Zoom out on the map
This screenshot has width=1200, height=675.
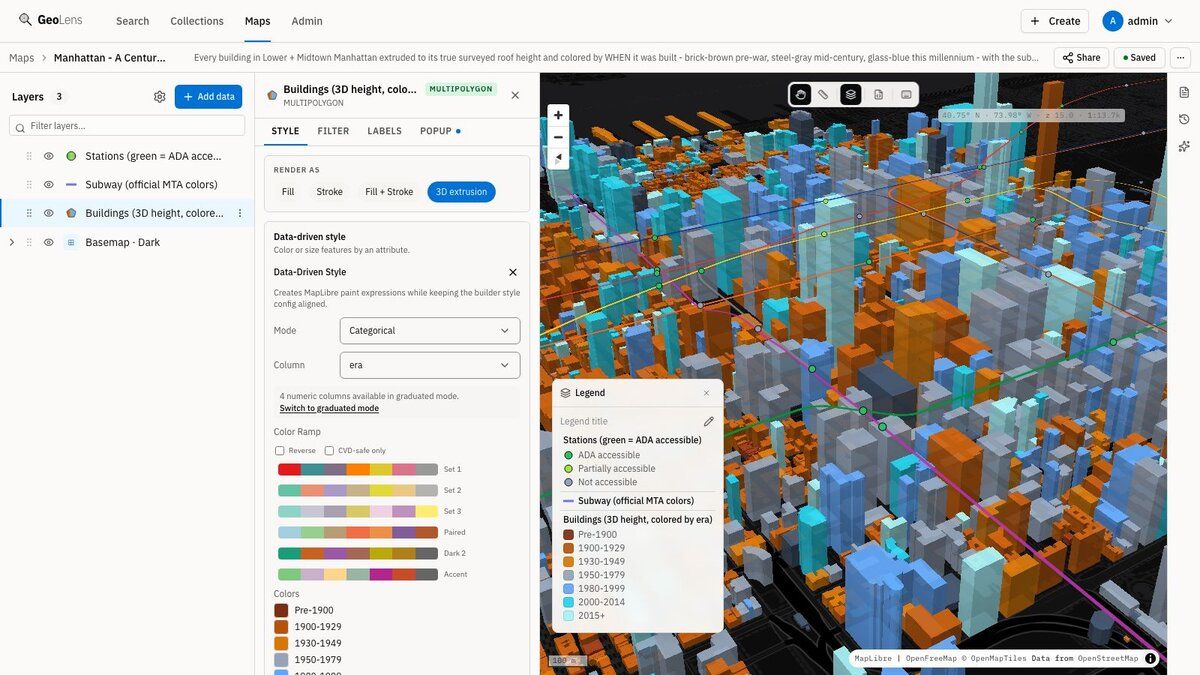[x=558, y=137]
